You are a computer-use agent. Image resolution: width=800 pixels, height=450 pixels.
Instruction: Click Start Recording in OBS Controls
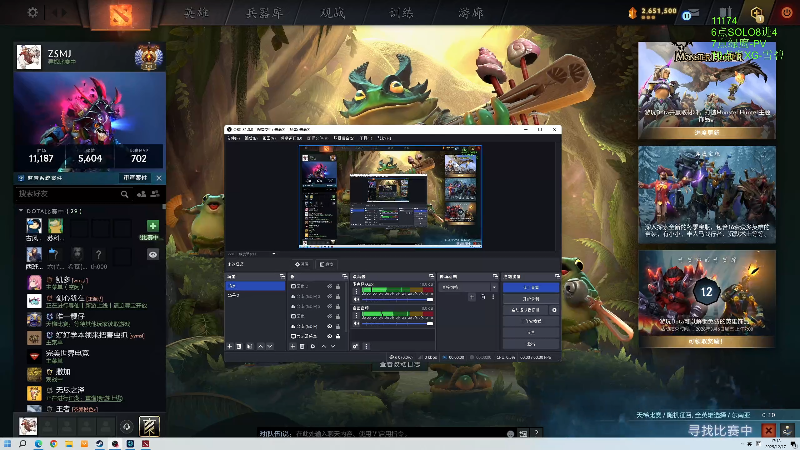(x=531, y=298)
